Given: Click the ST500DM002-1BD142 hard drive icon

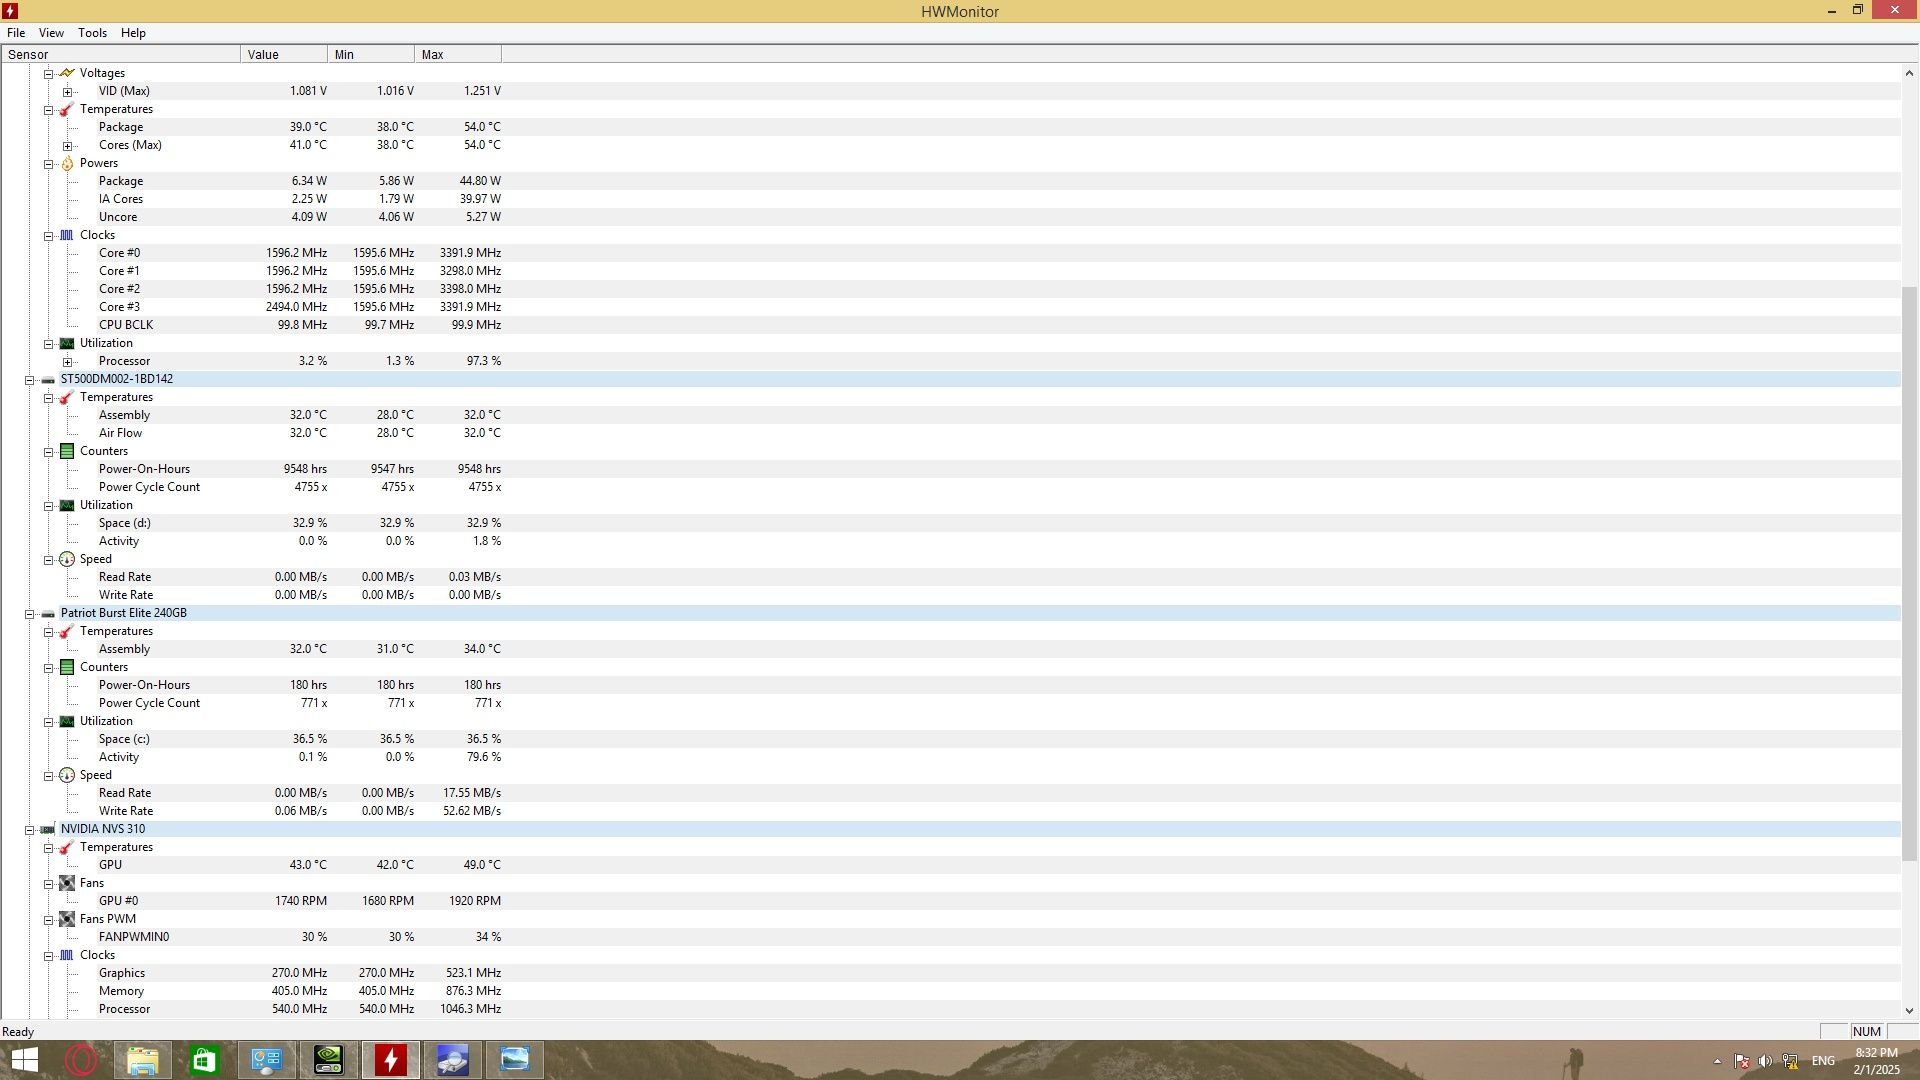Looking at the screenshot, I should click(x=48, y=379).
